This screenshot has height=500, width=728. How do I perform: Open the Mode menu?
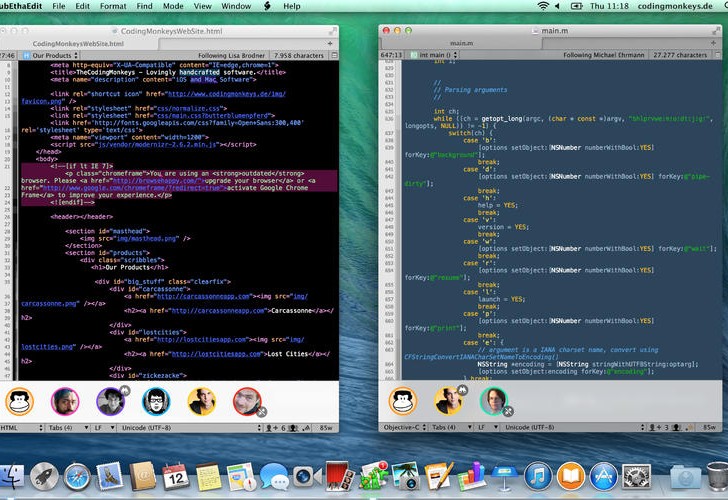click(x=173, y=6)
